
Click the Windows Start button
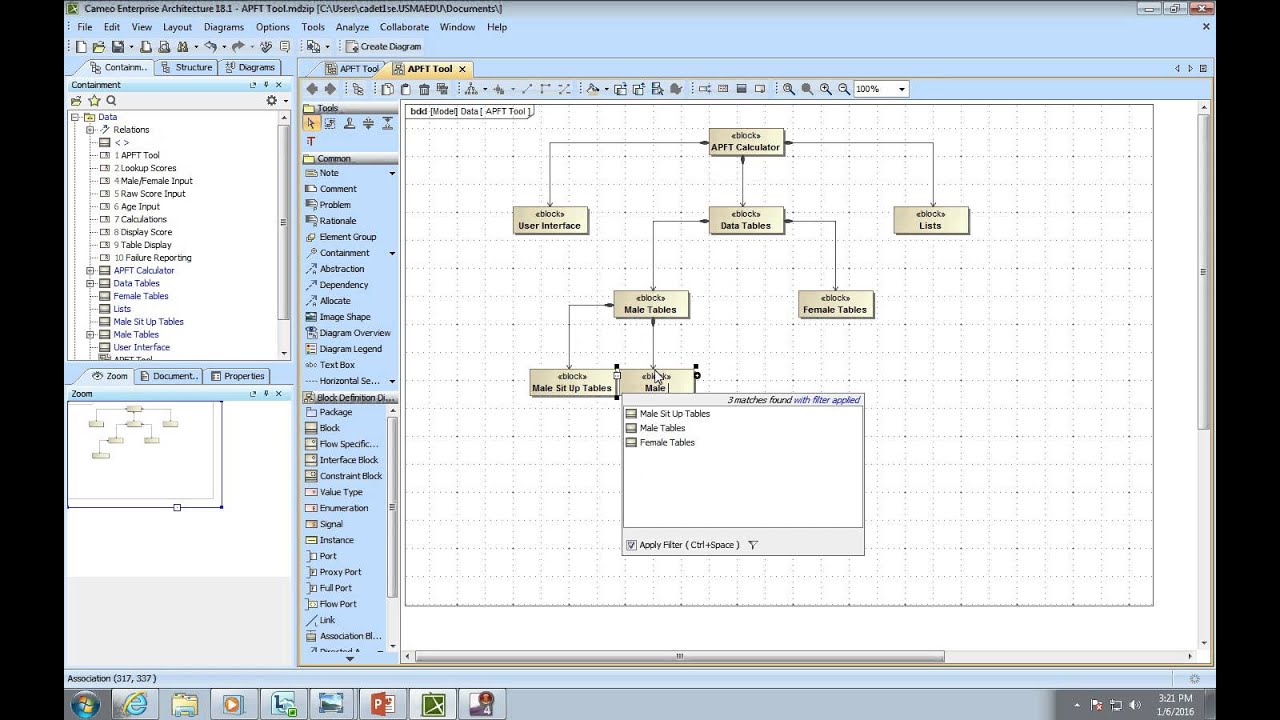(x=85, y=705)
